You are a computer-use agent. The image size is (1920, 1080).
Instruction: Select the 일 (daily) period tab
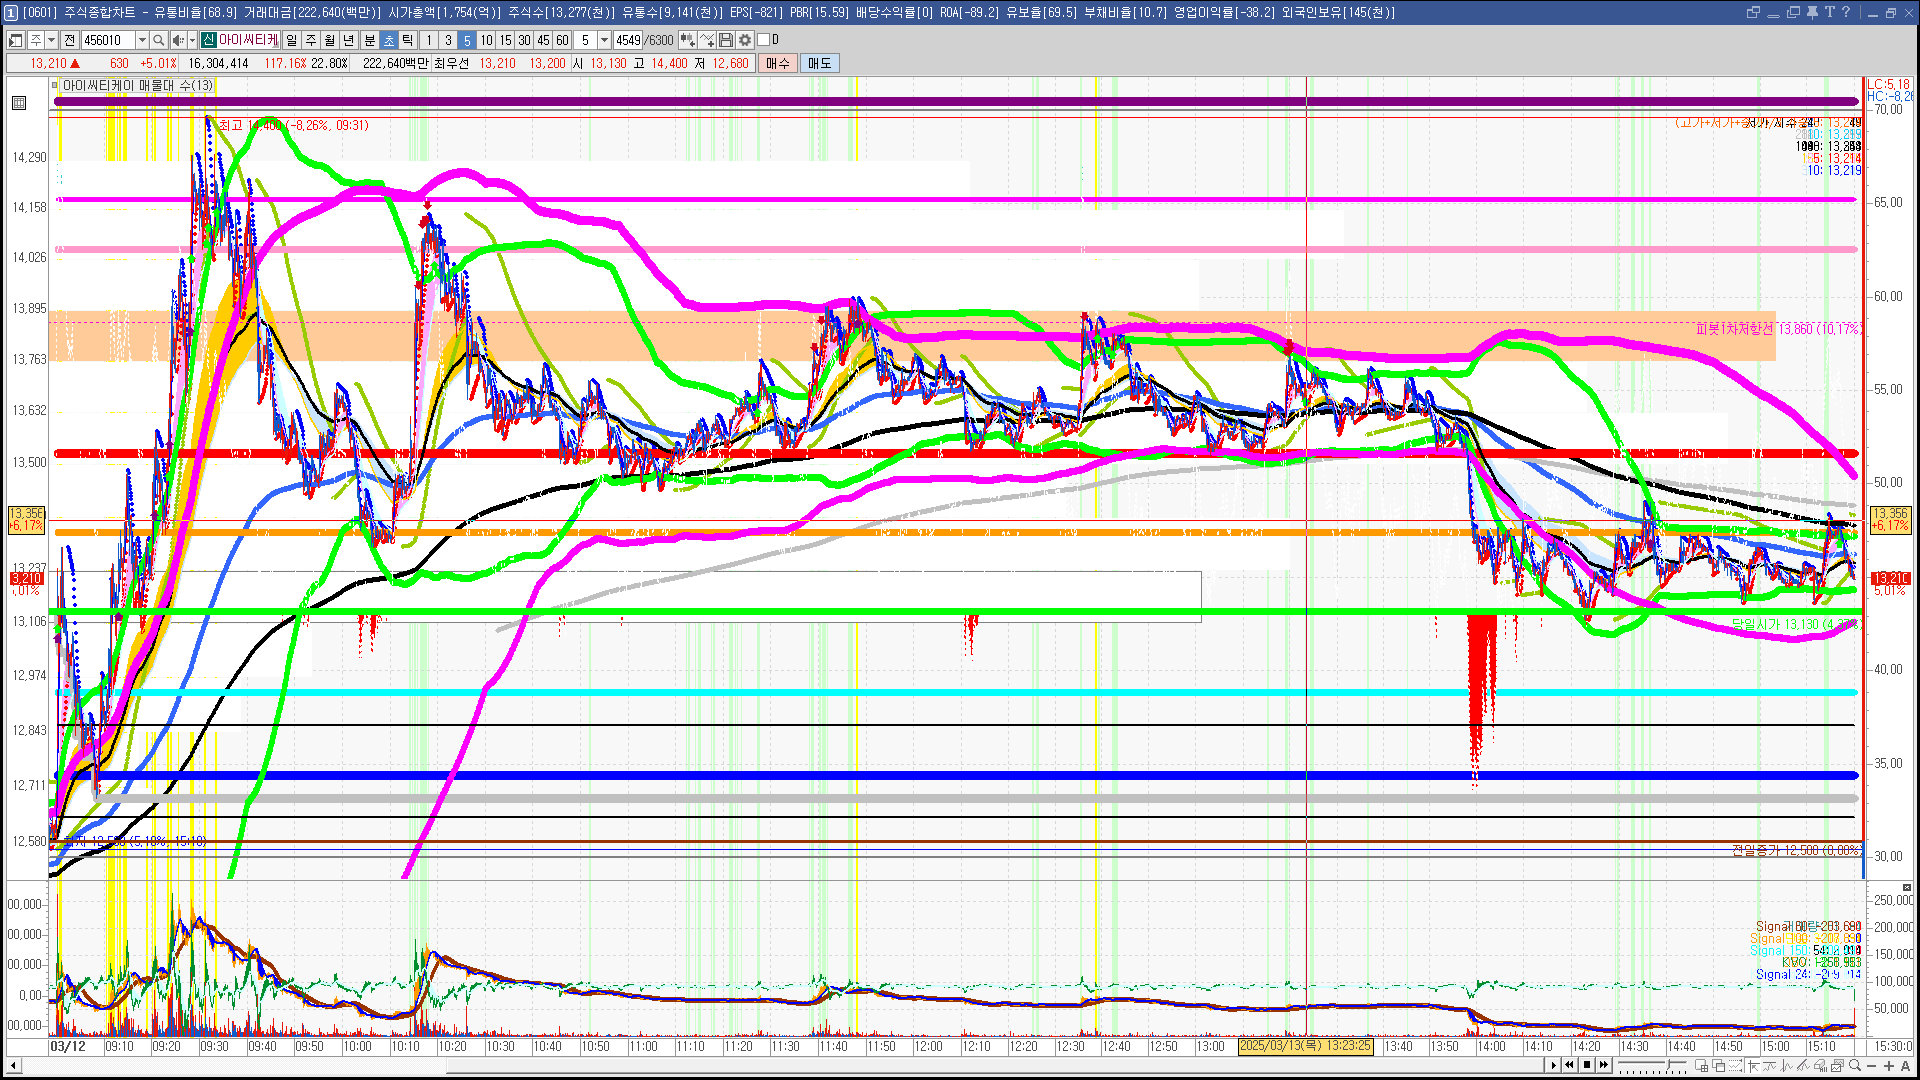click(x=291, y=40)
